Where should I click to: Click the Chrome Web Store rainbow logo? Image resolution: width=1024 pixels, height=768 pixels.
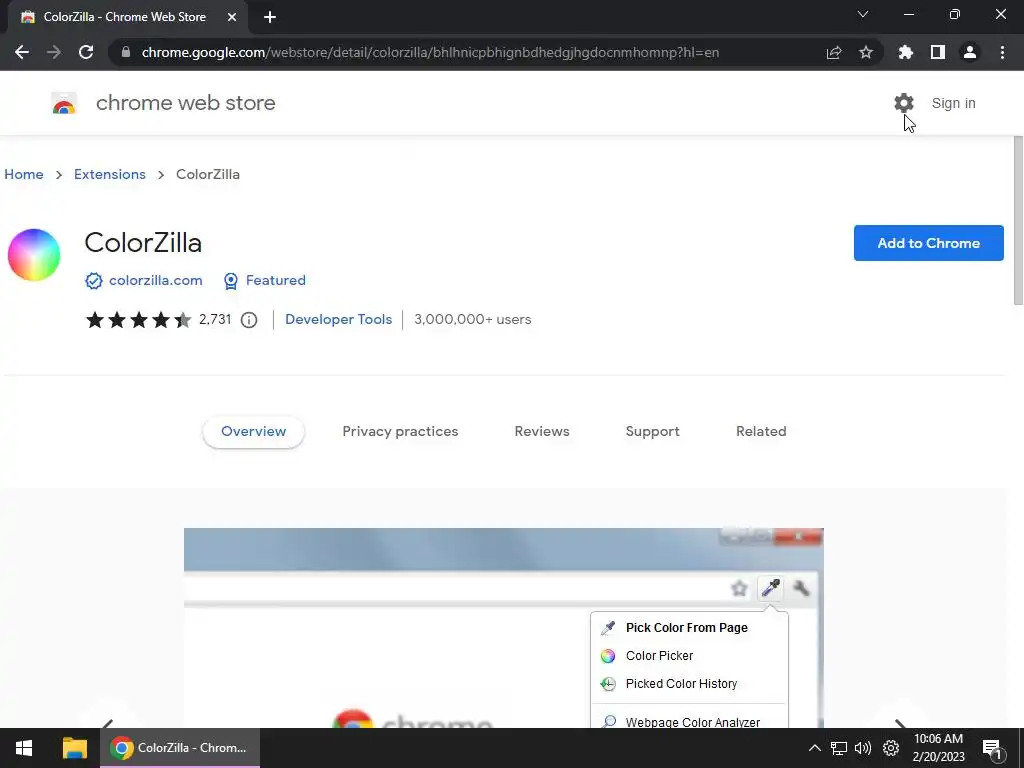click(x=64, y=103)
